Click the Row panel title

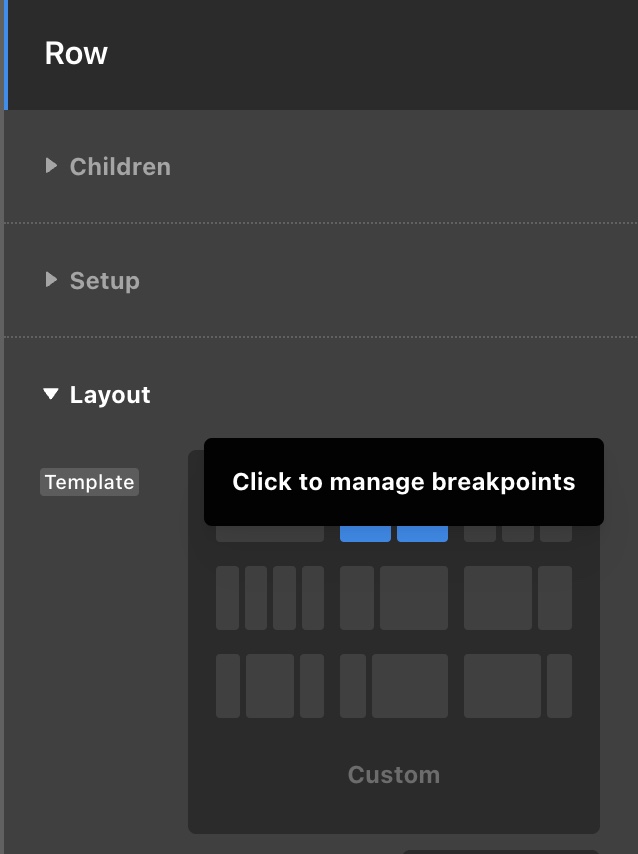[x=76, y=53]
